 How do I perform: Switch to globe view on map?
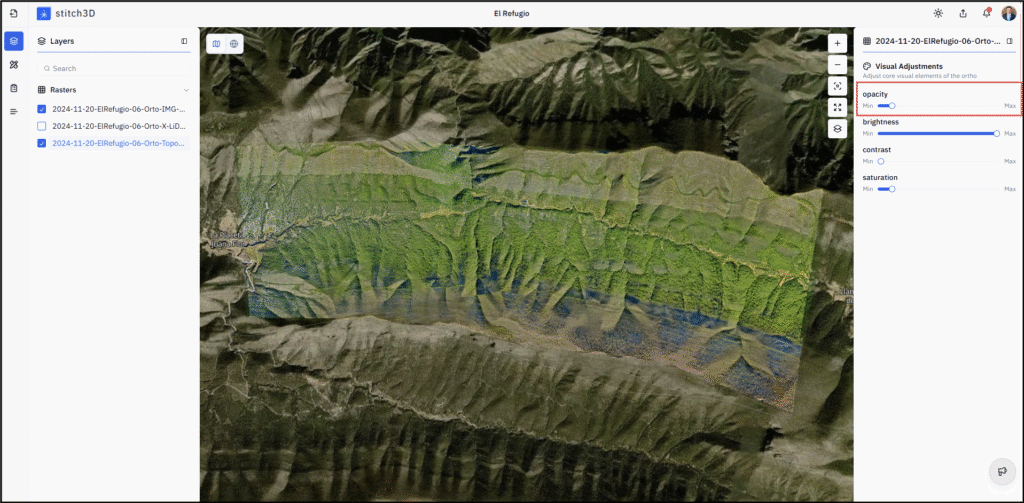[233, 44]
